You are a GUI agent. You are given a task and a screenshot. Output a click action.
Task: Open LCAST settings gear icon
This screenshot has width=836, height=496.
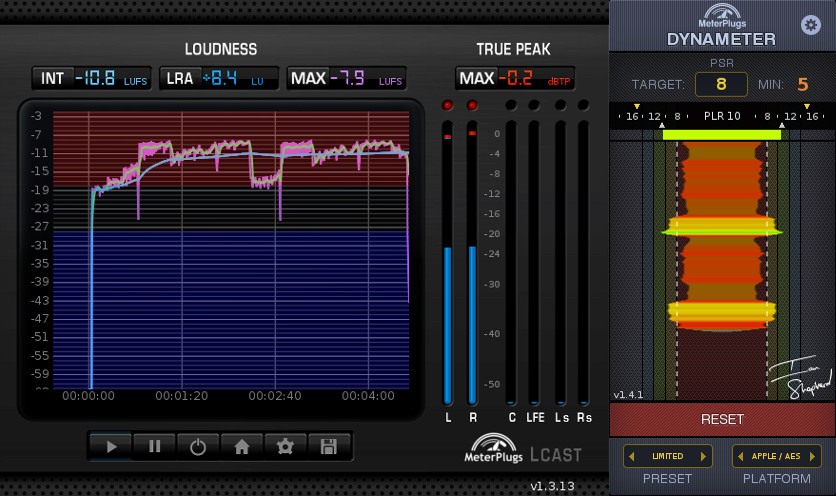[285, 446]
